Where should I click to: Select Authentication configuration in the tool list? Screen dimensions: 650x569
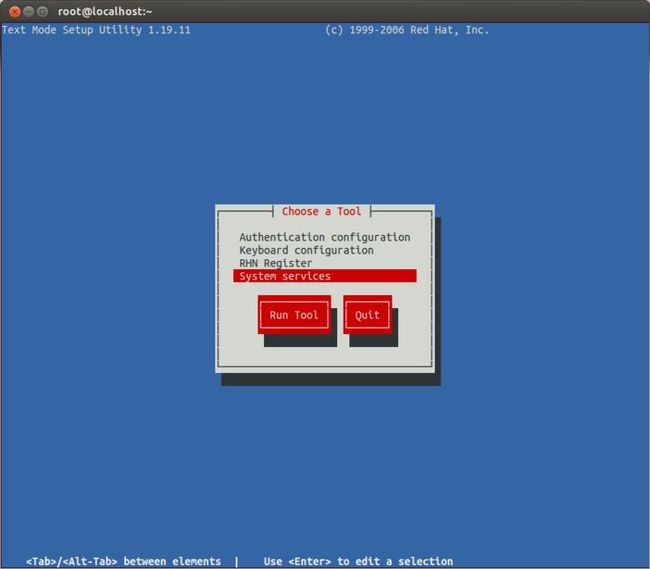click(325, 237)
